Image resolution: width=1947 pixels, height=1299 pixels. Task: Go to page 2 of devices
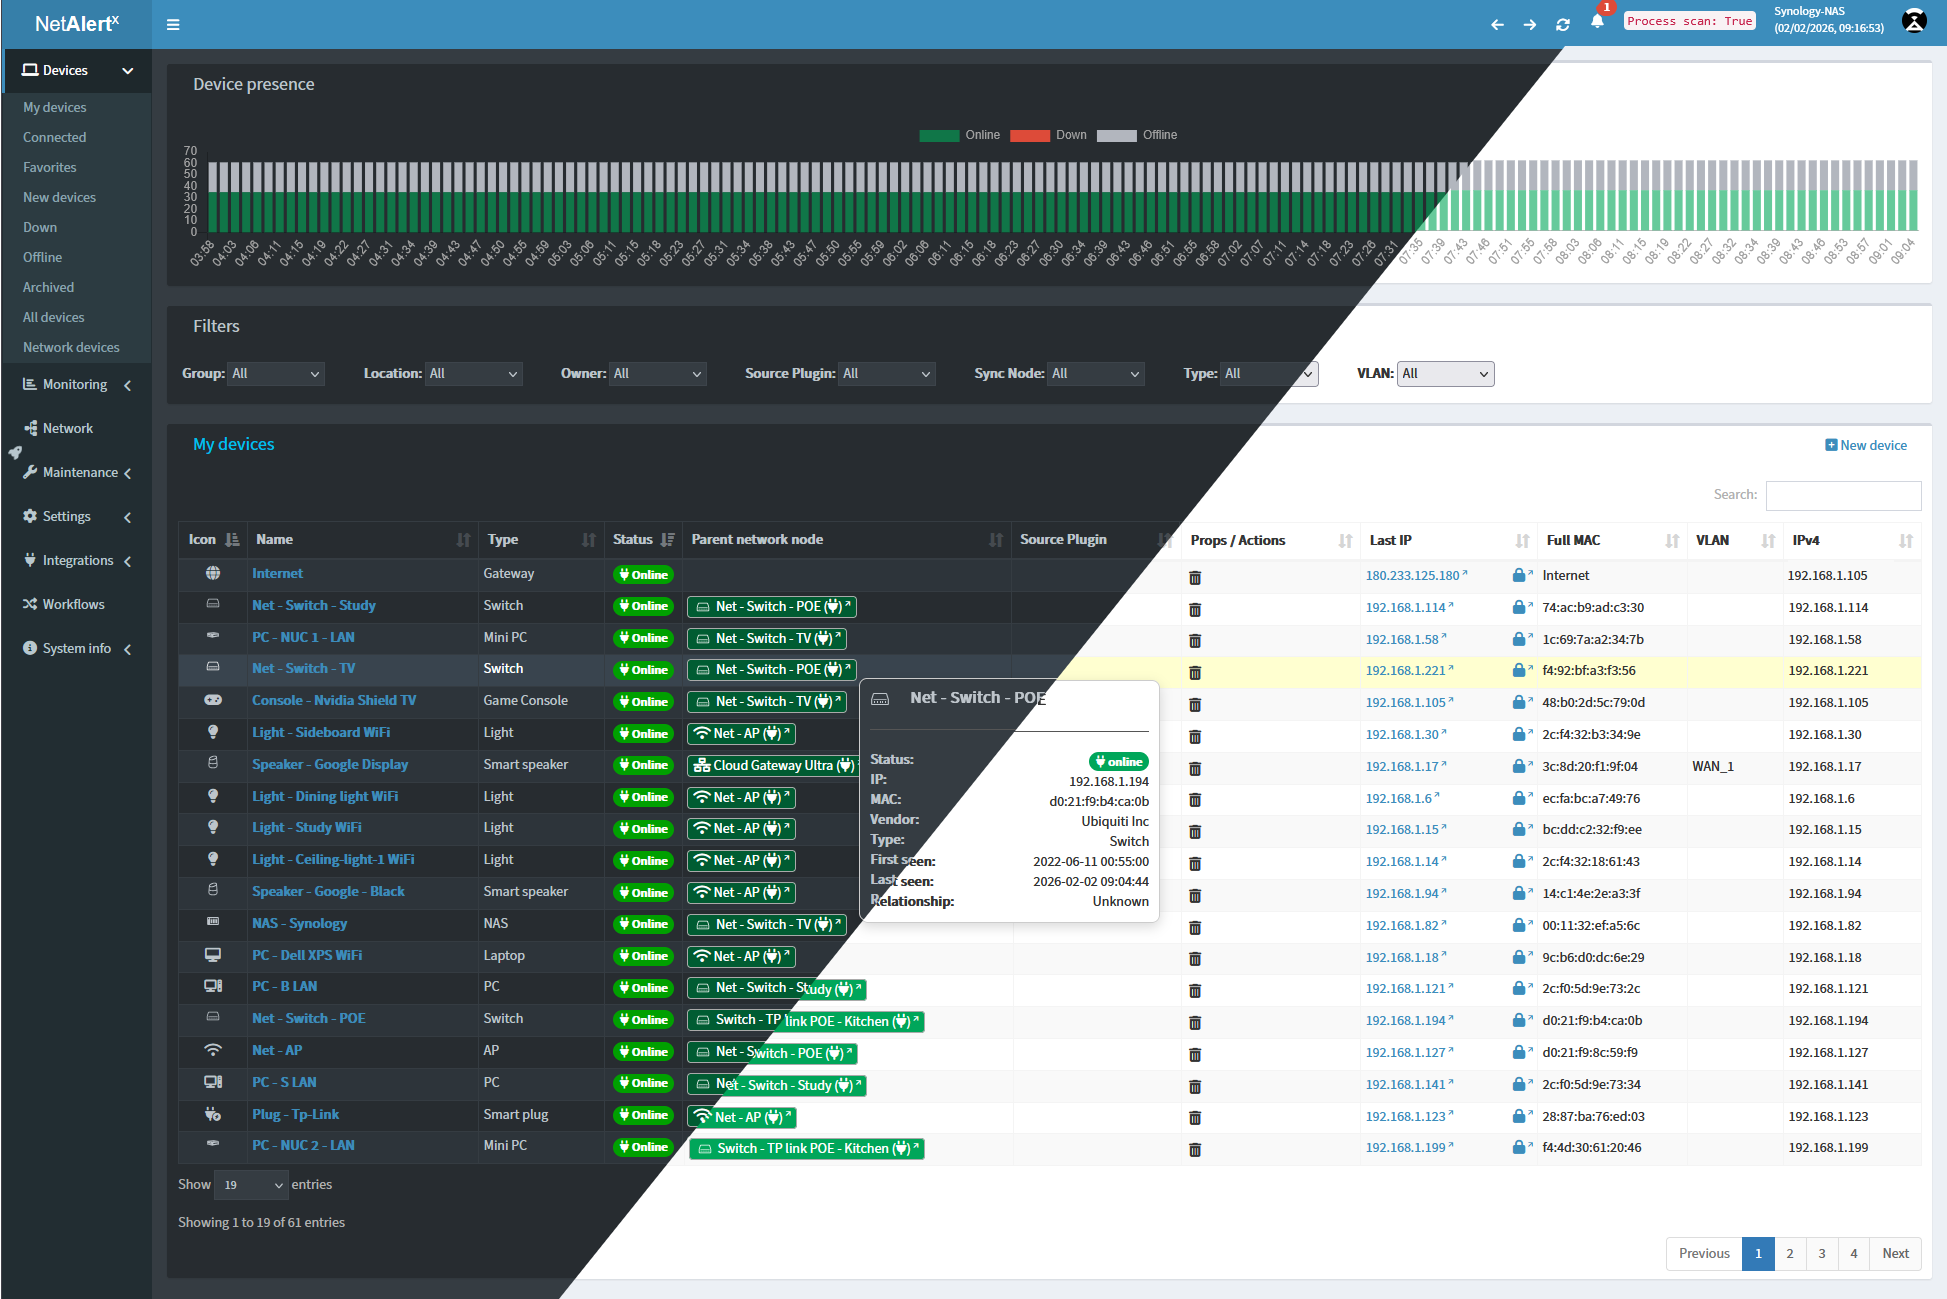[1790, 1253]
